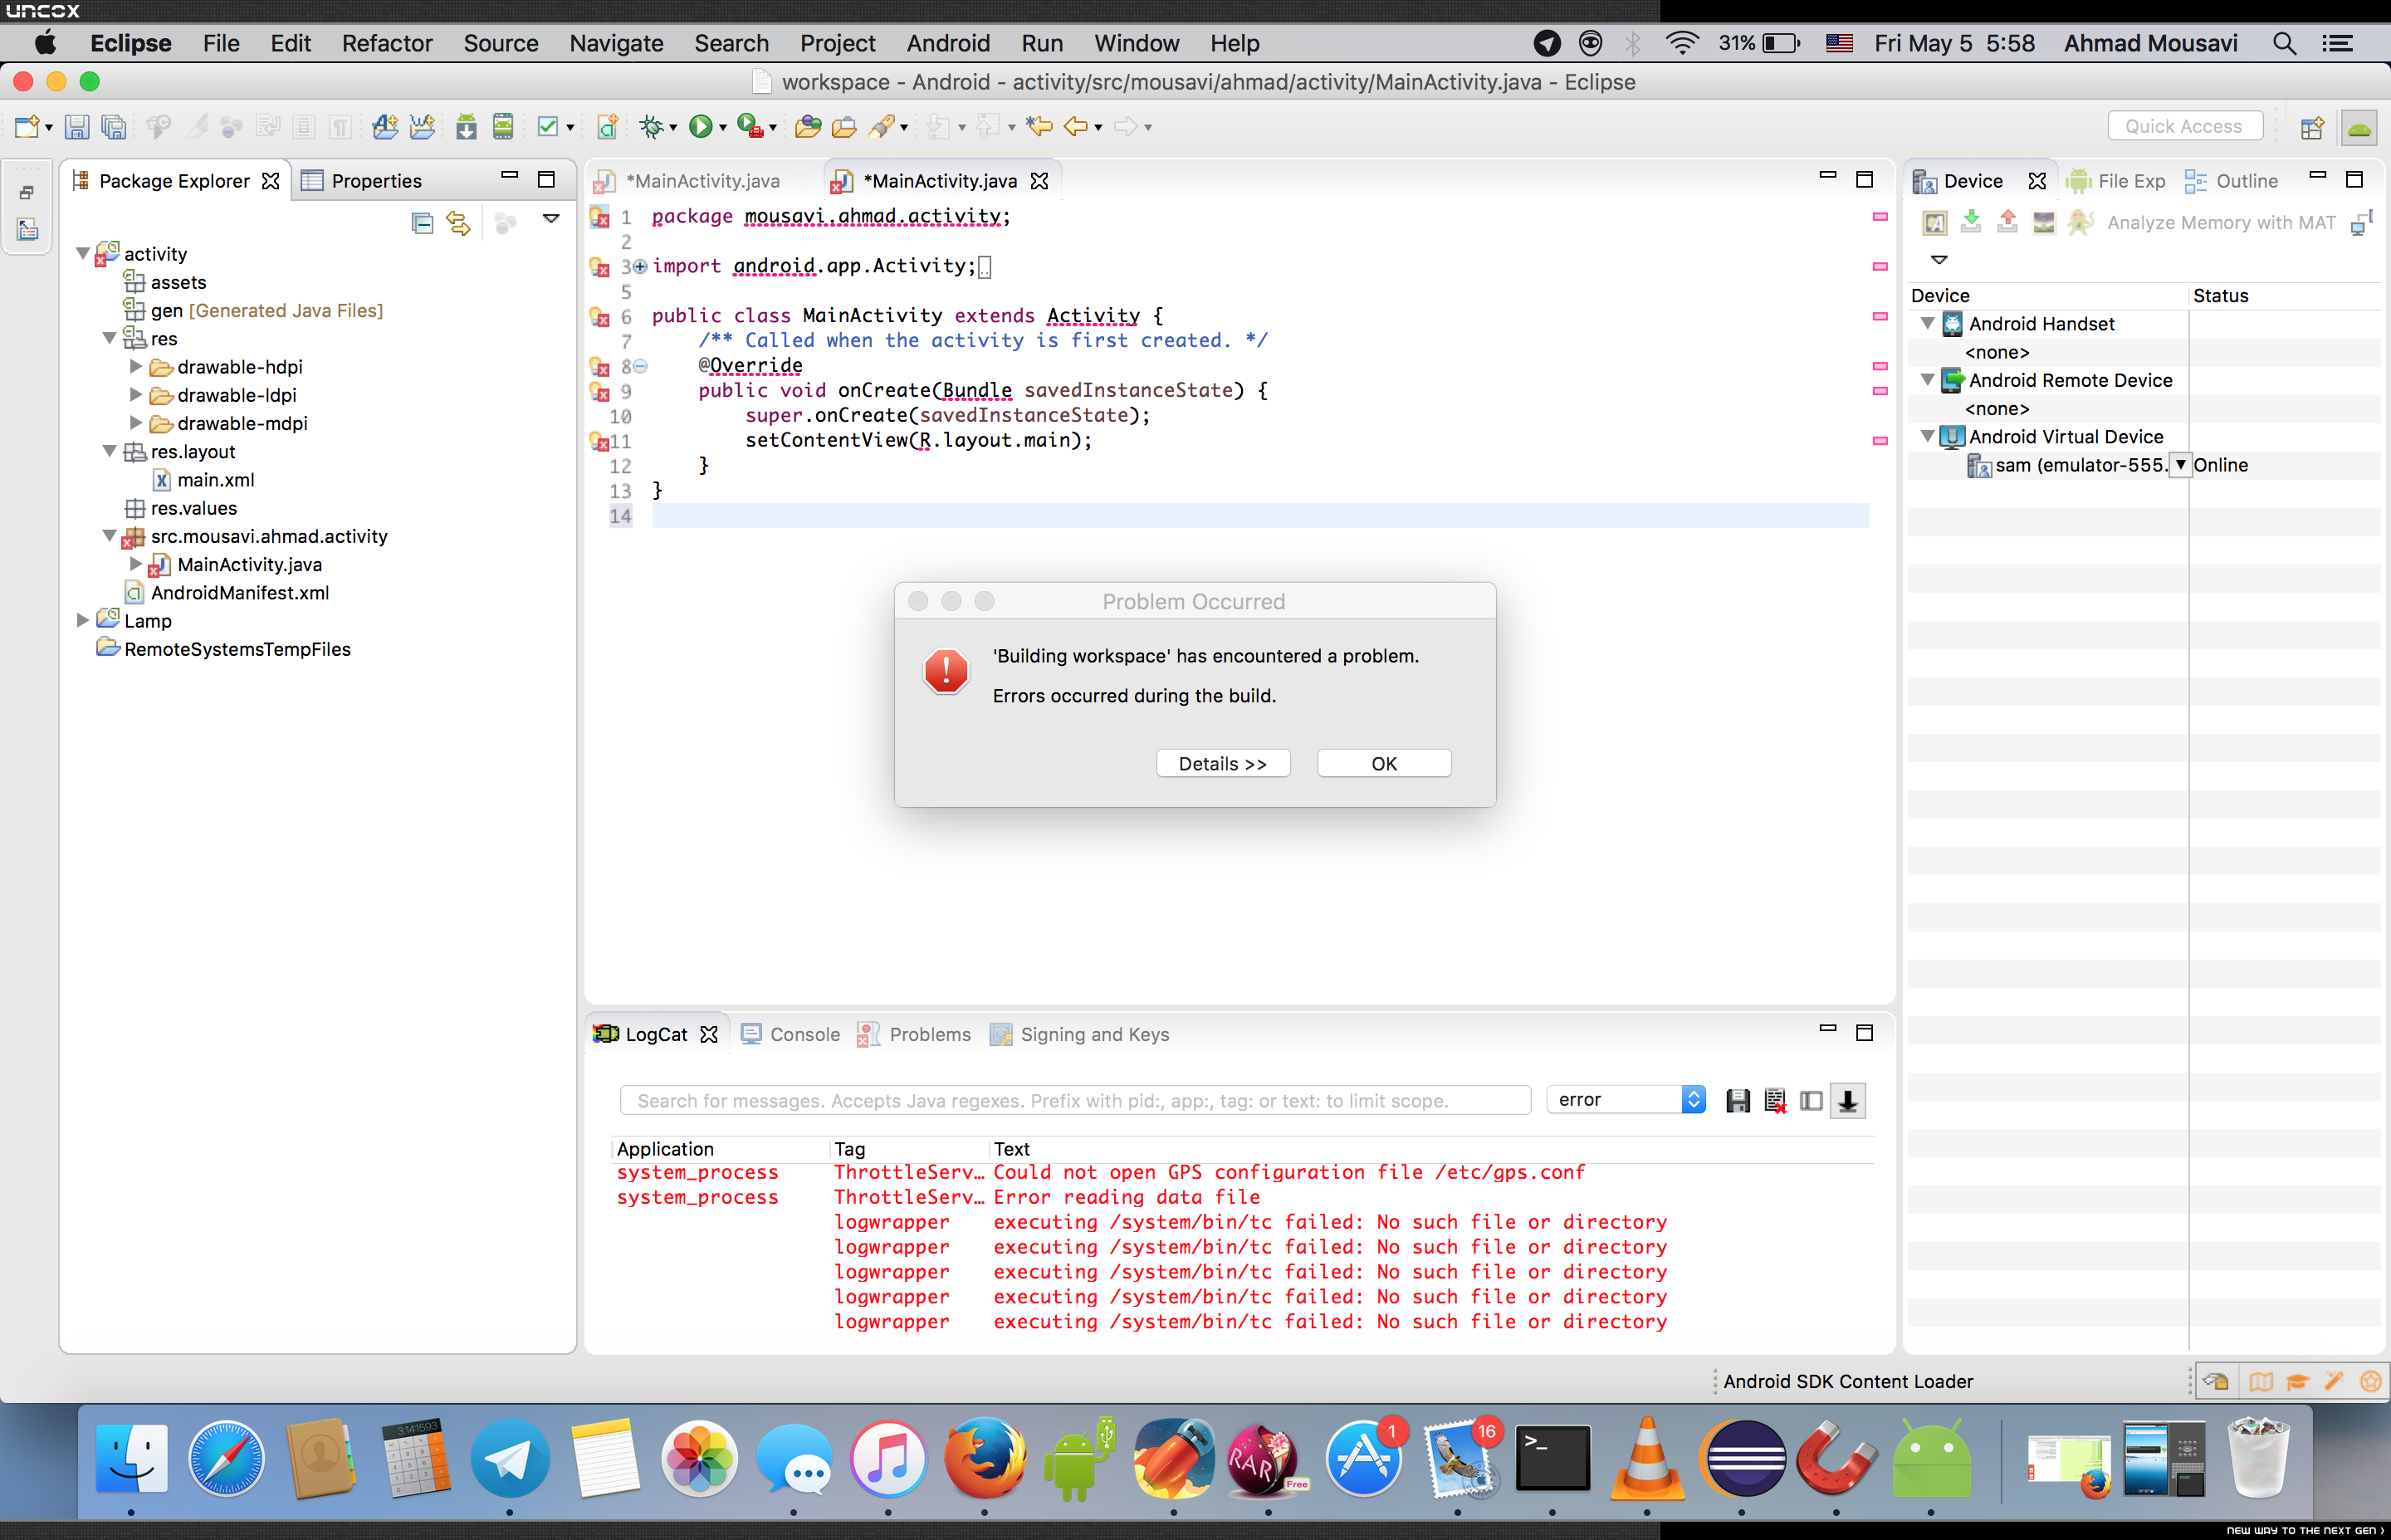
Task: Switch to the Properties tab
Action: [x=362, y=181]
